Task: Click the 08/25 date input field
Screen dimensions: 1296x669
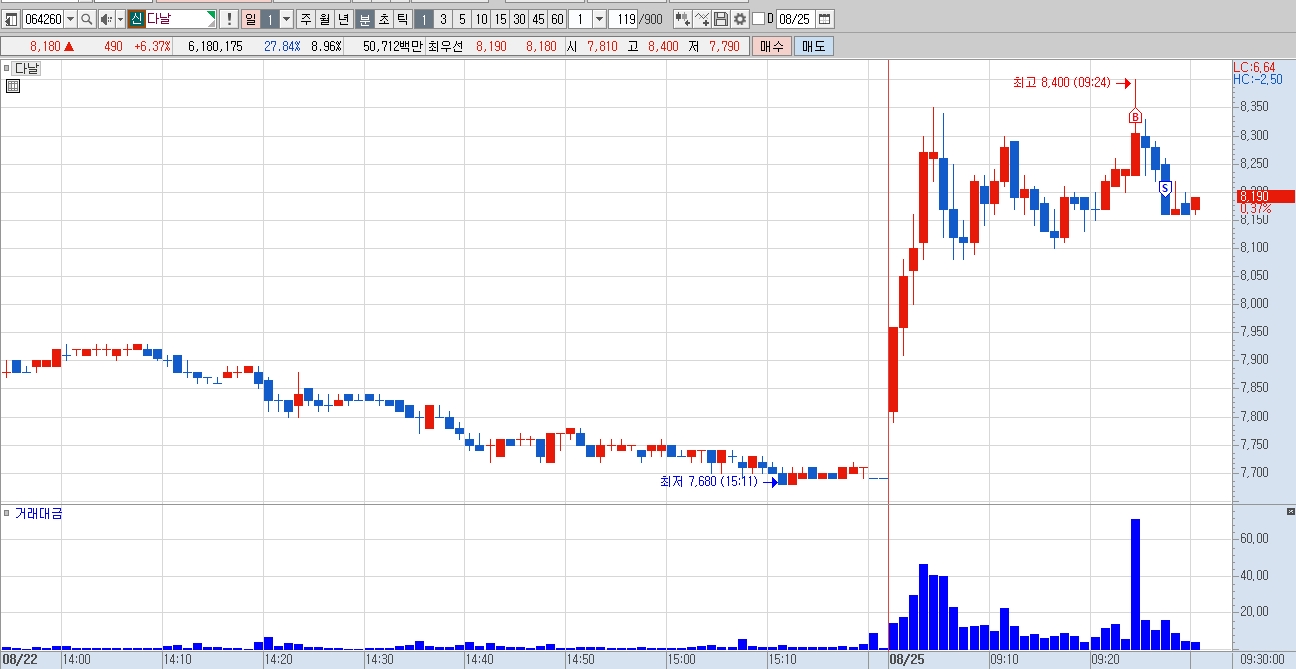Action: 794,19
